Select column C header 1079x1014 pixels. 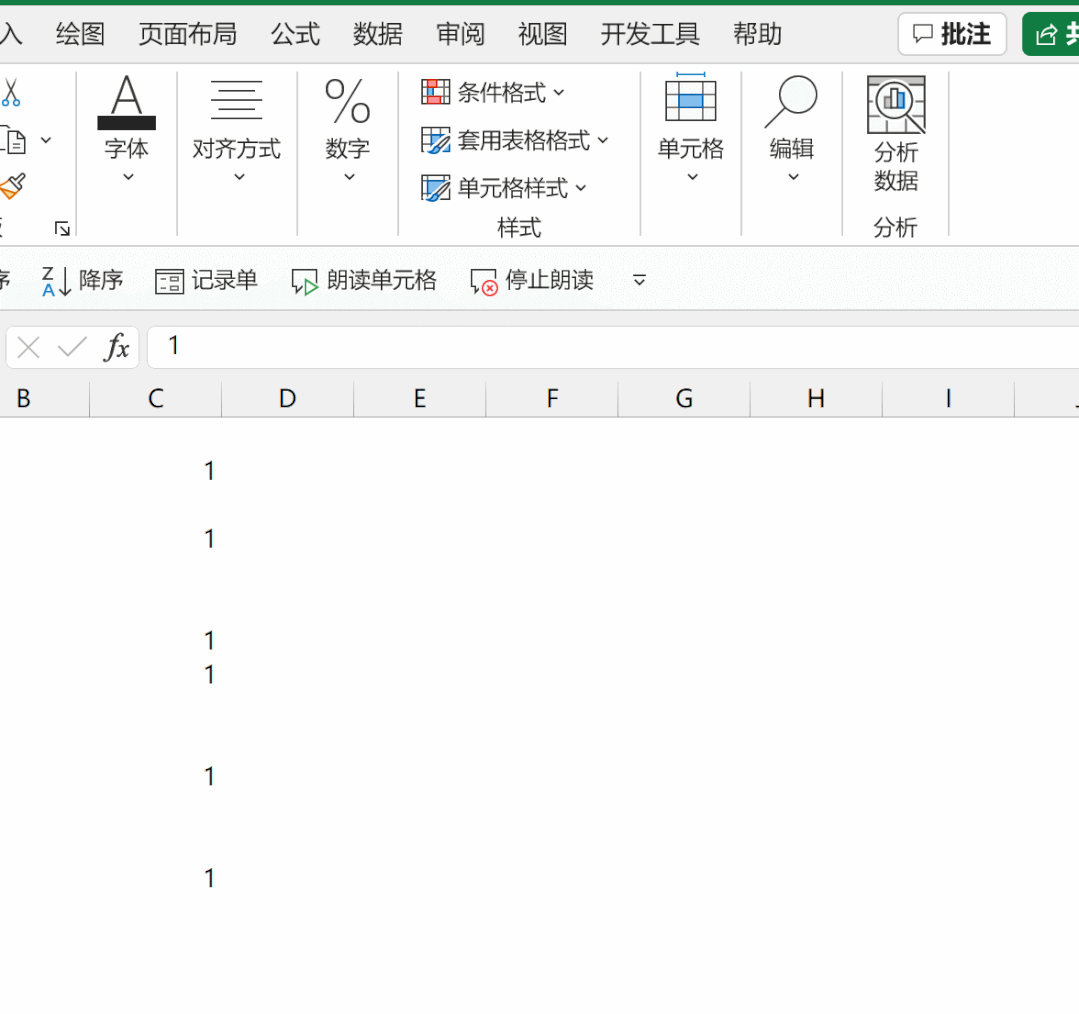156,399
